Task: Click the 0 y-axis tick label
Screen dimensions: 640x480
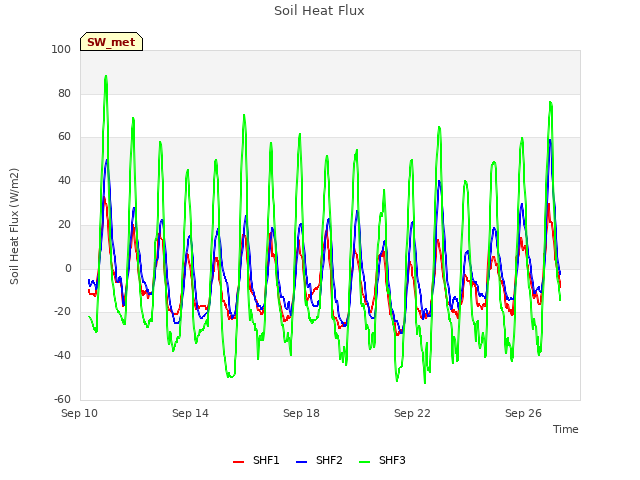Action: (68, 269)
